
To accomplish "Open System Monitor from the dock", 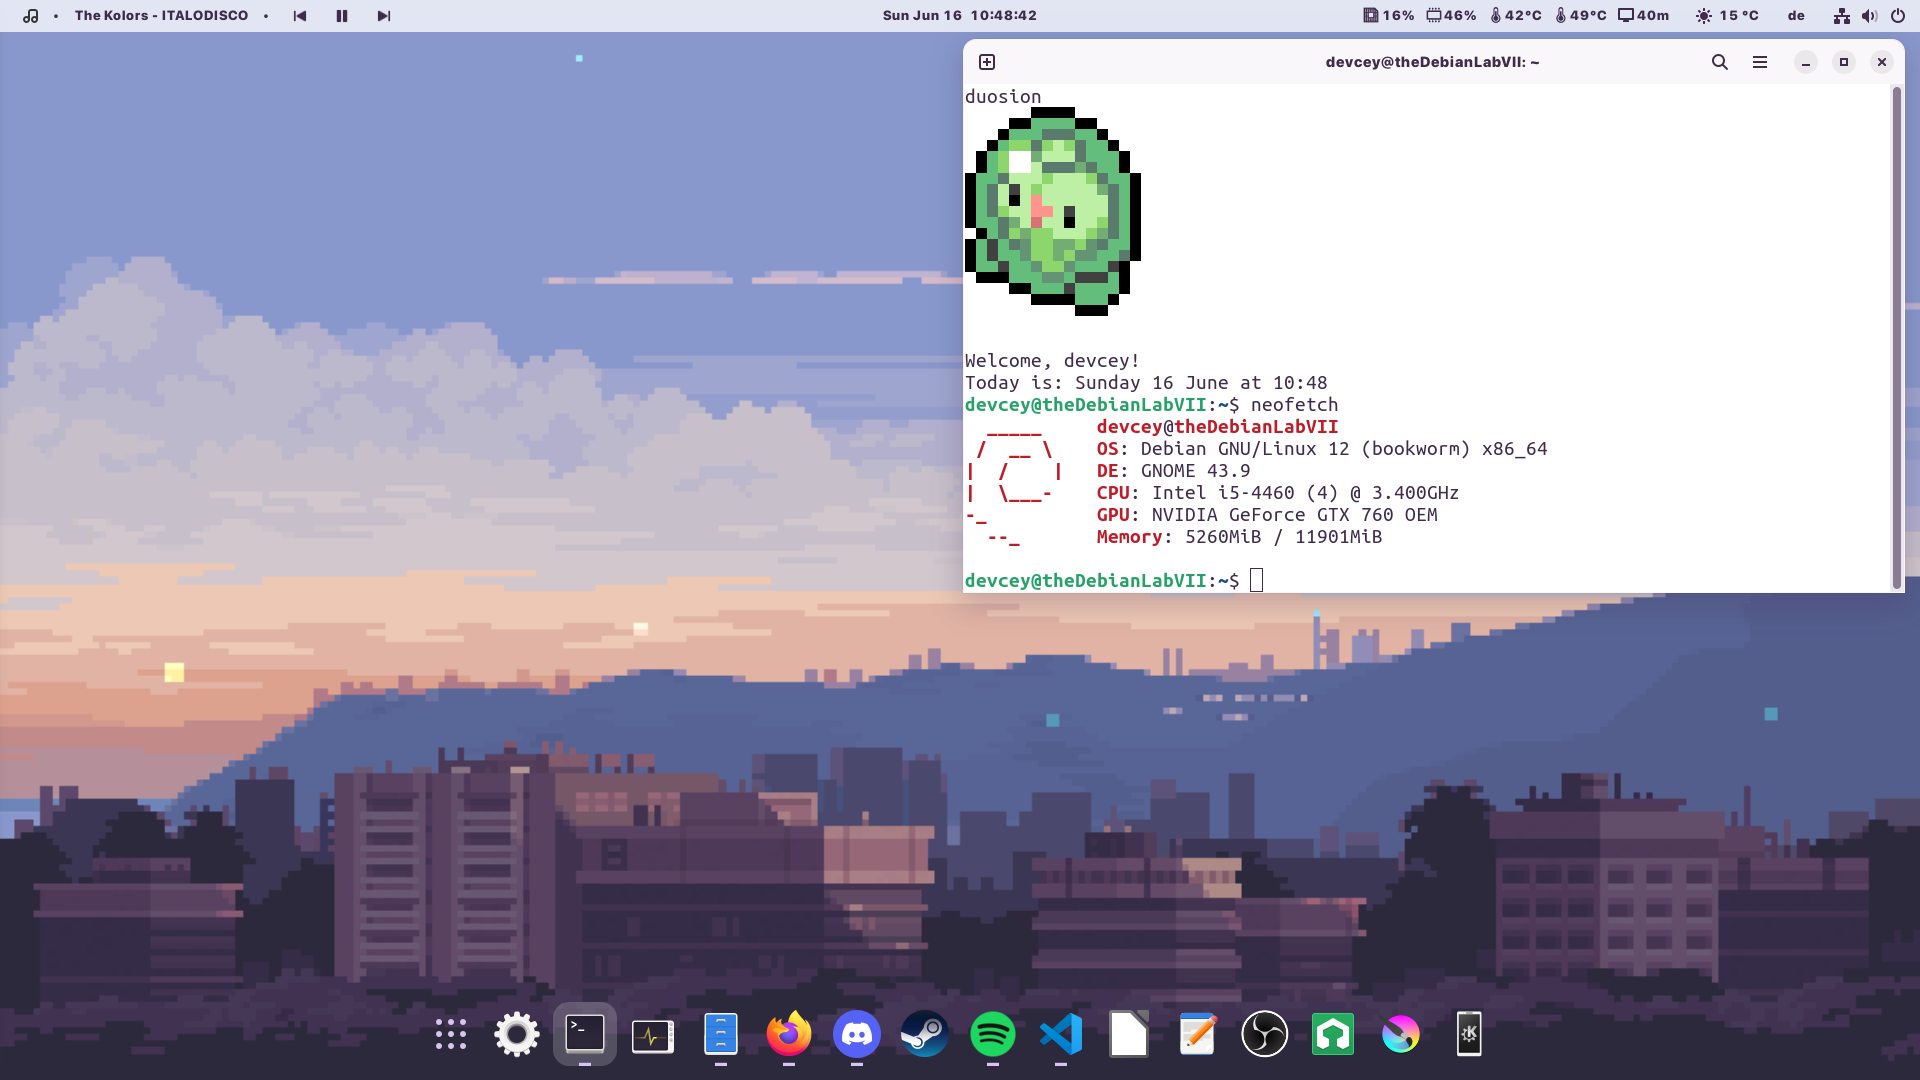I will coord(653,1036).
